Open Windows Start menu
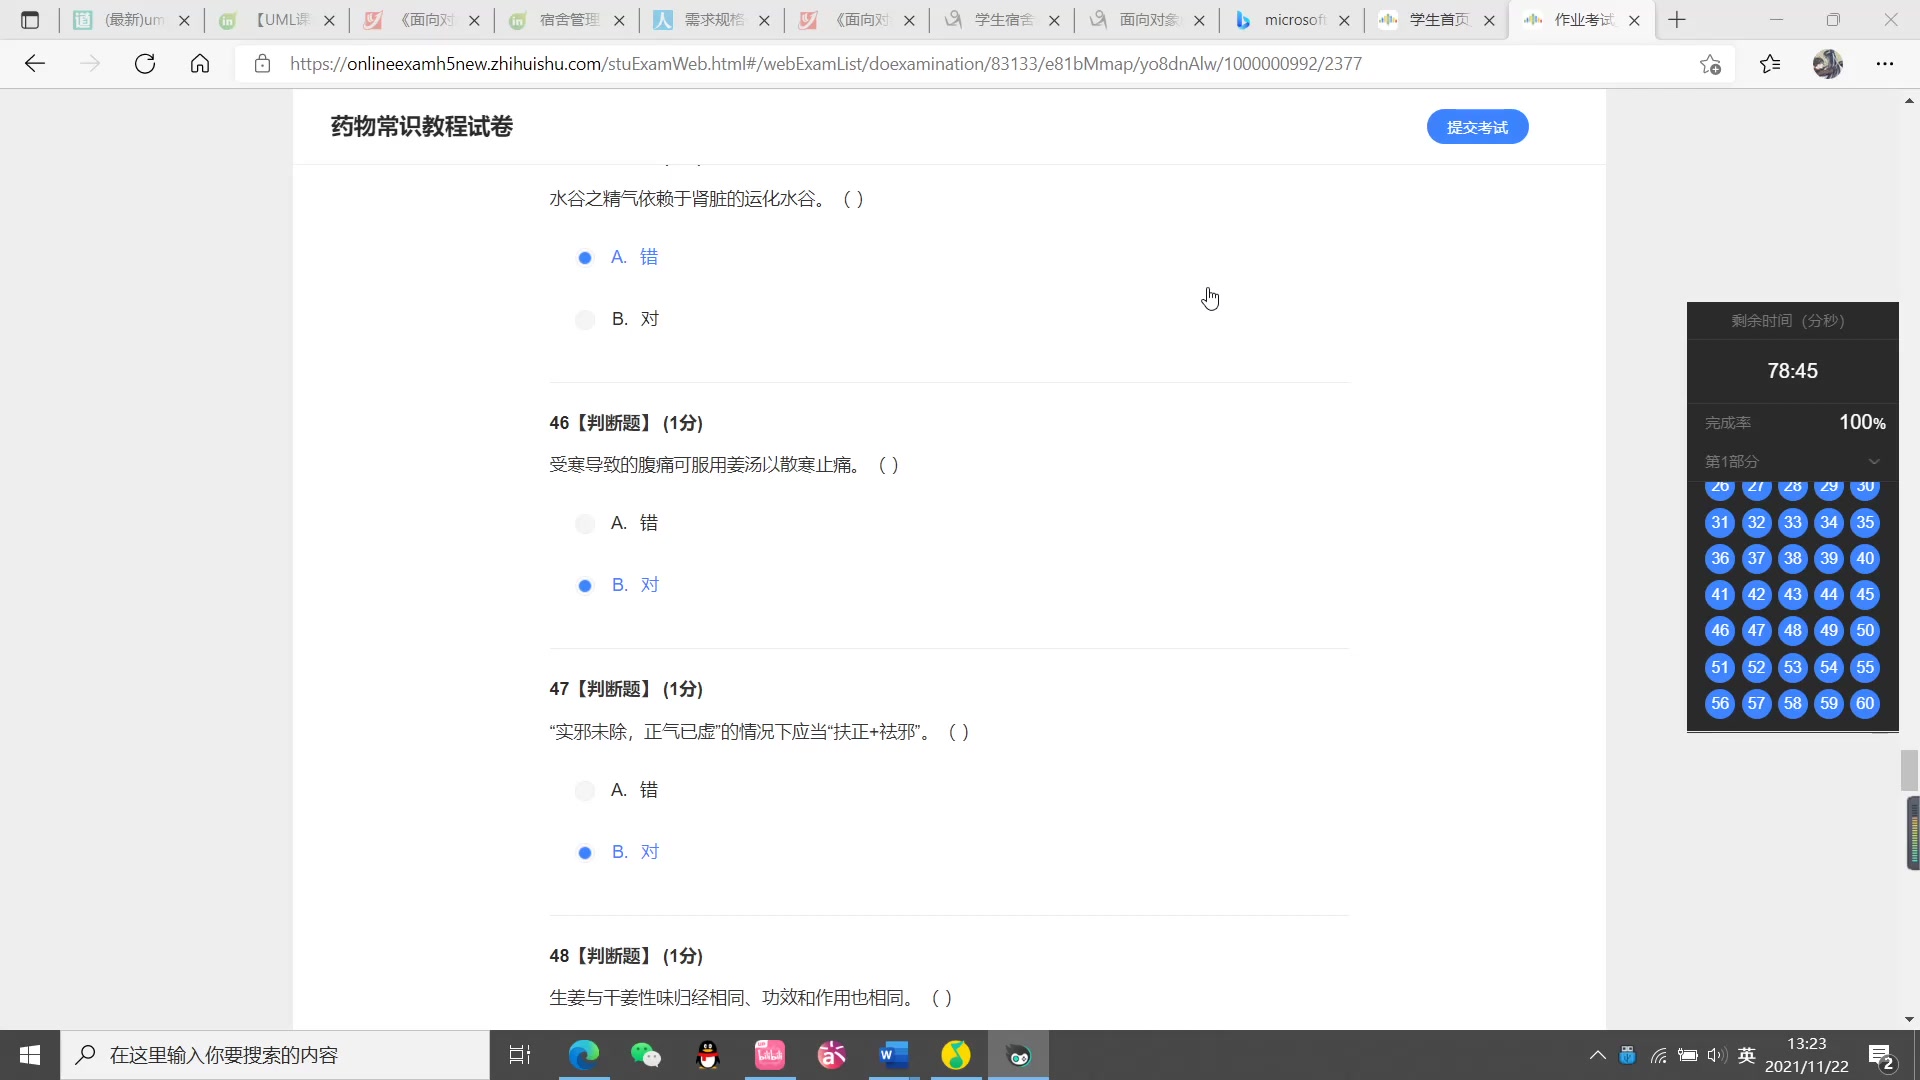This screenshot has width=1920, height=1080. click(x=30, y=1055)
